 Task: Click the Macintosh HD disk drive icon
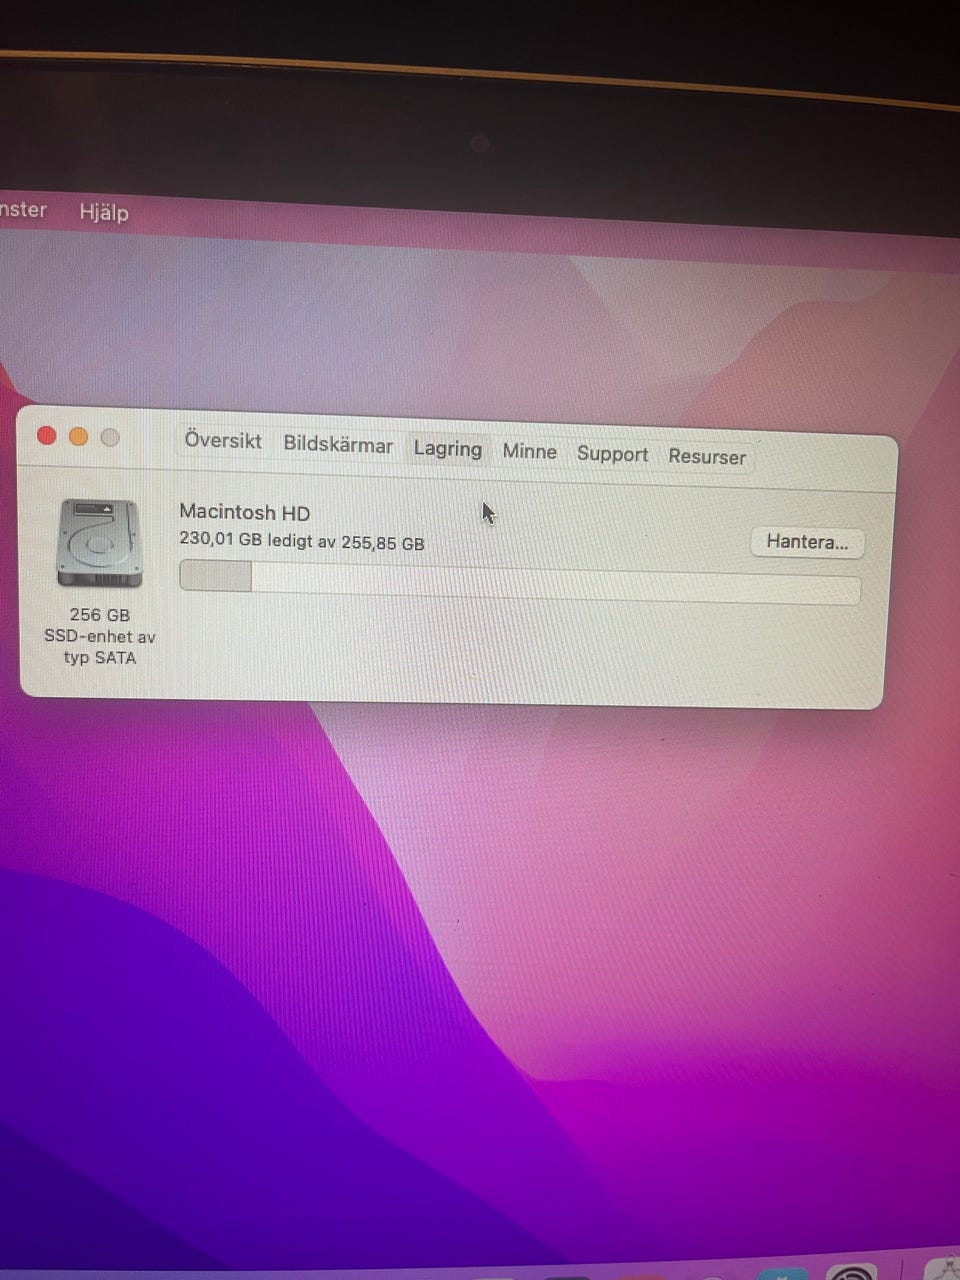99,543
